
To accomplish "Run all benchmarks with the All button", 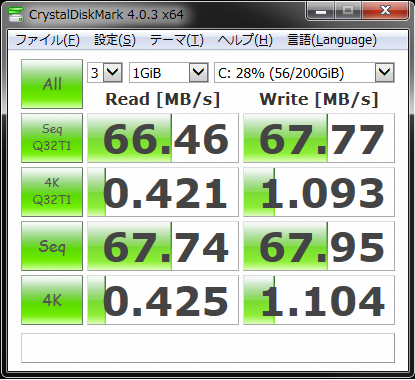I will click(52, 84).
